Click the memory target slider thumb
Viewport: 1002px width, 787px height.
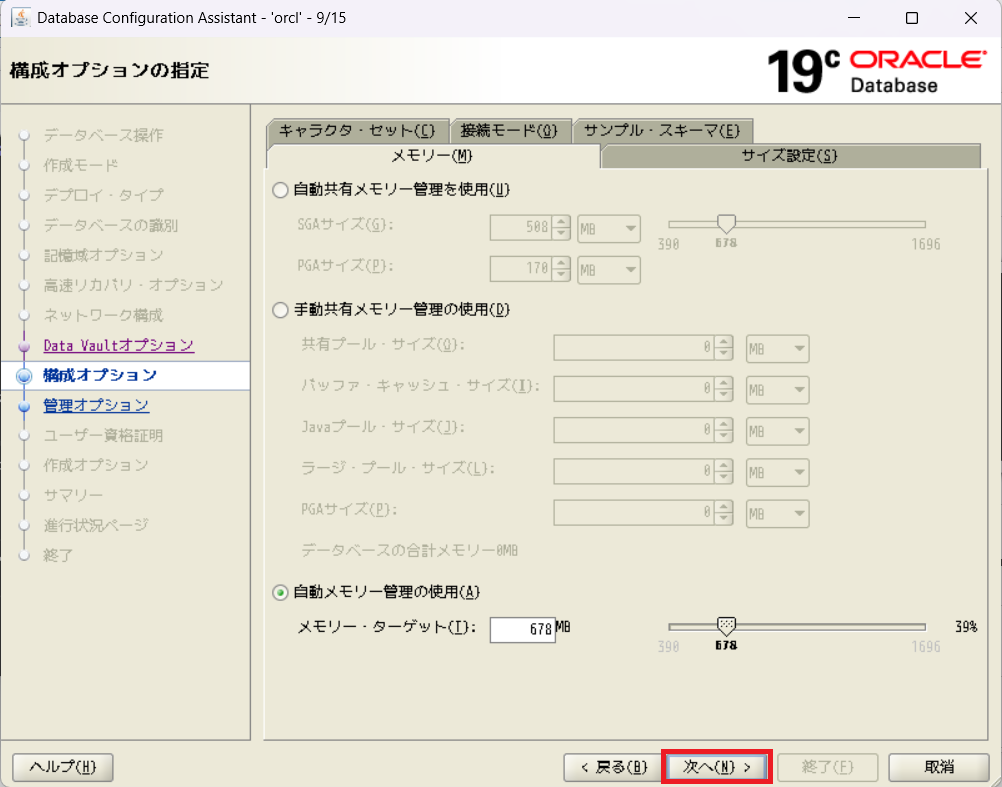(x=727, y=626)
